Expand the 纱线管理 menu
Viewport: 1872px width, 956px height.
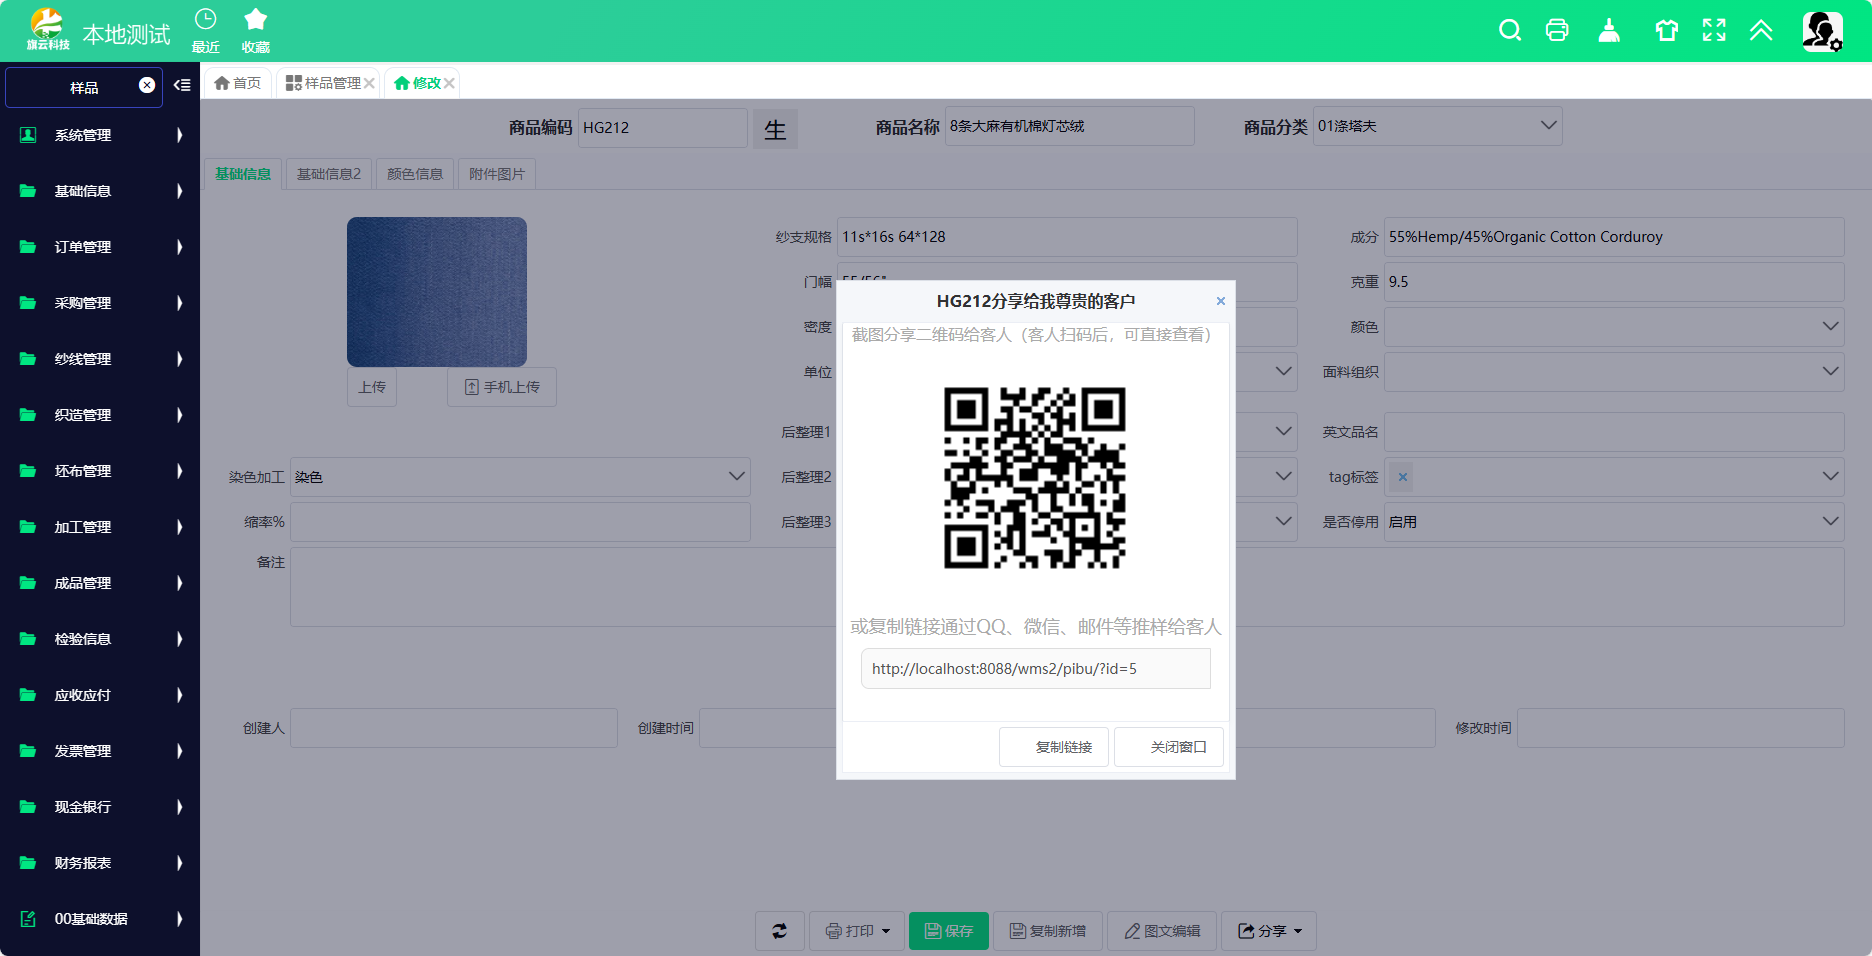[100, 359]
